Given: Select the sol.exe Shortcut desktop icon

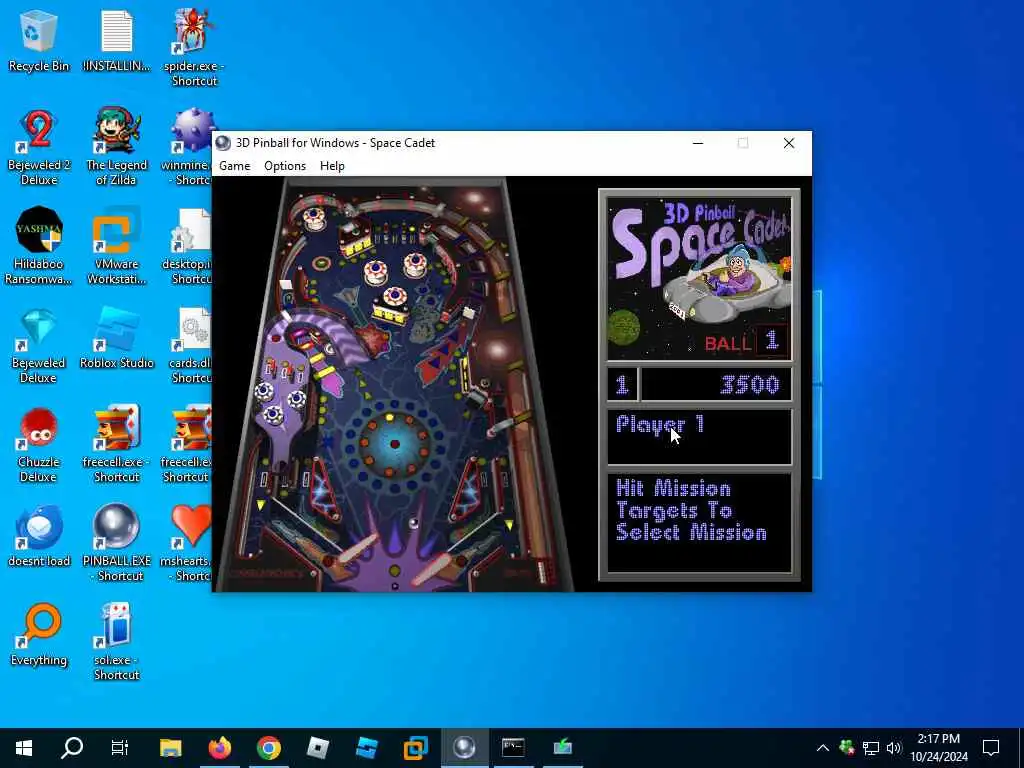Looking at the screenshot, I should (116, 641).
